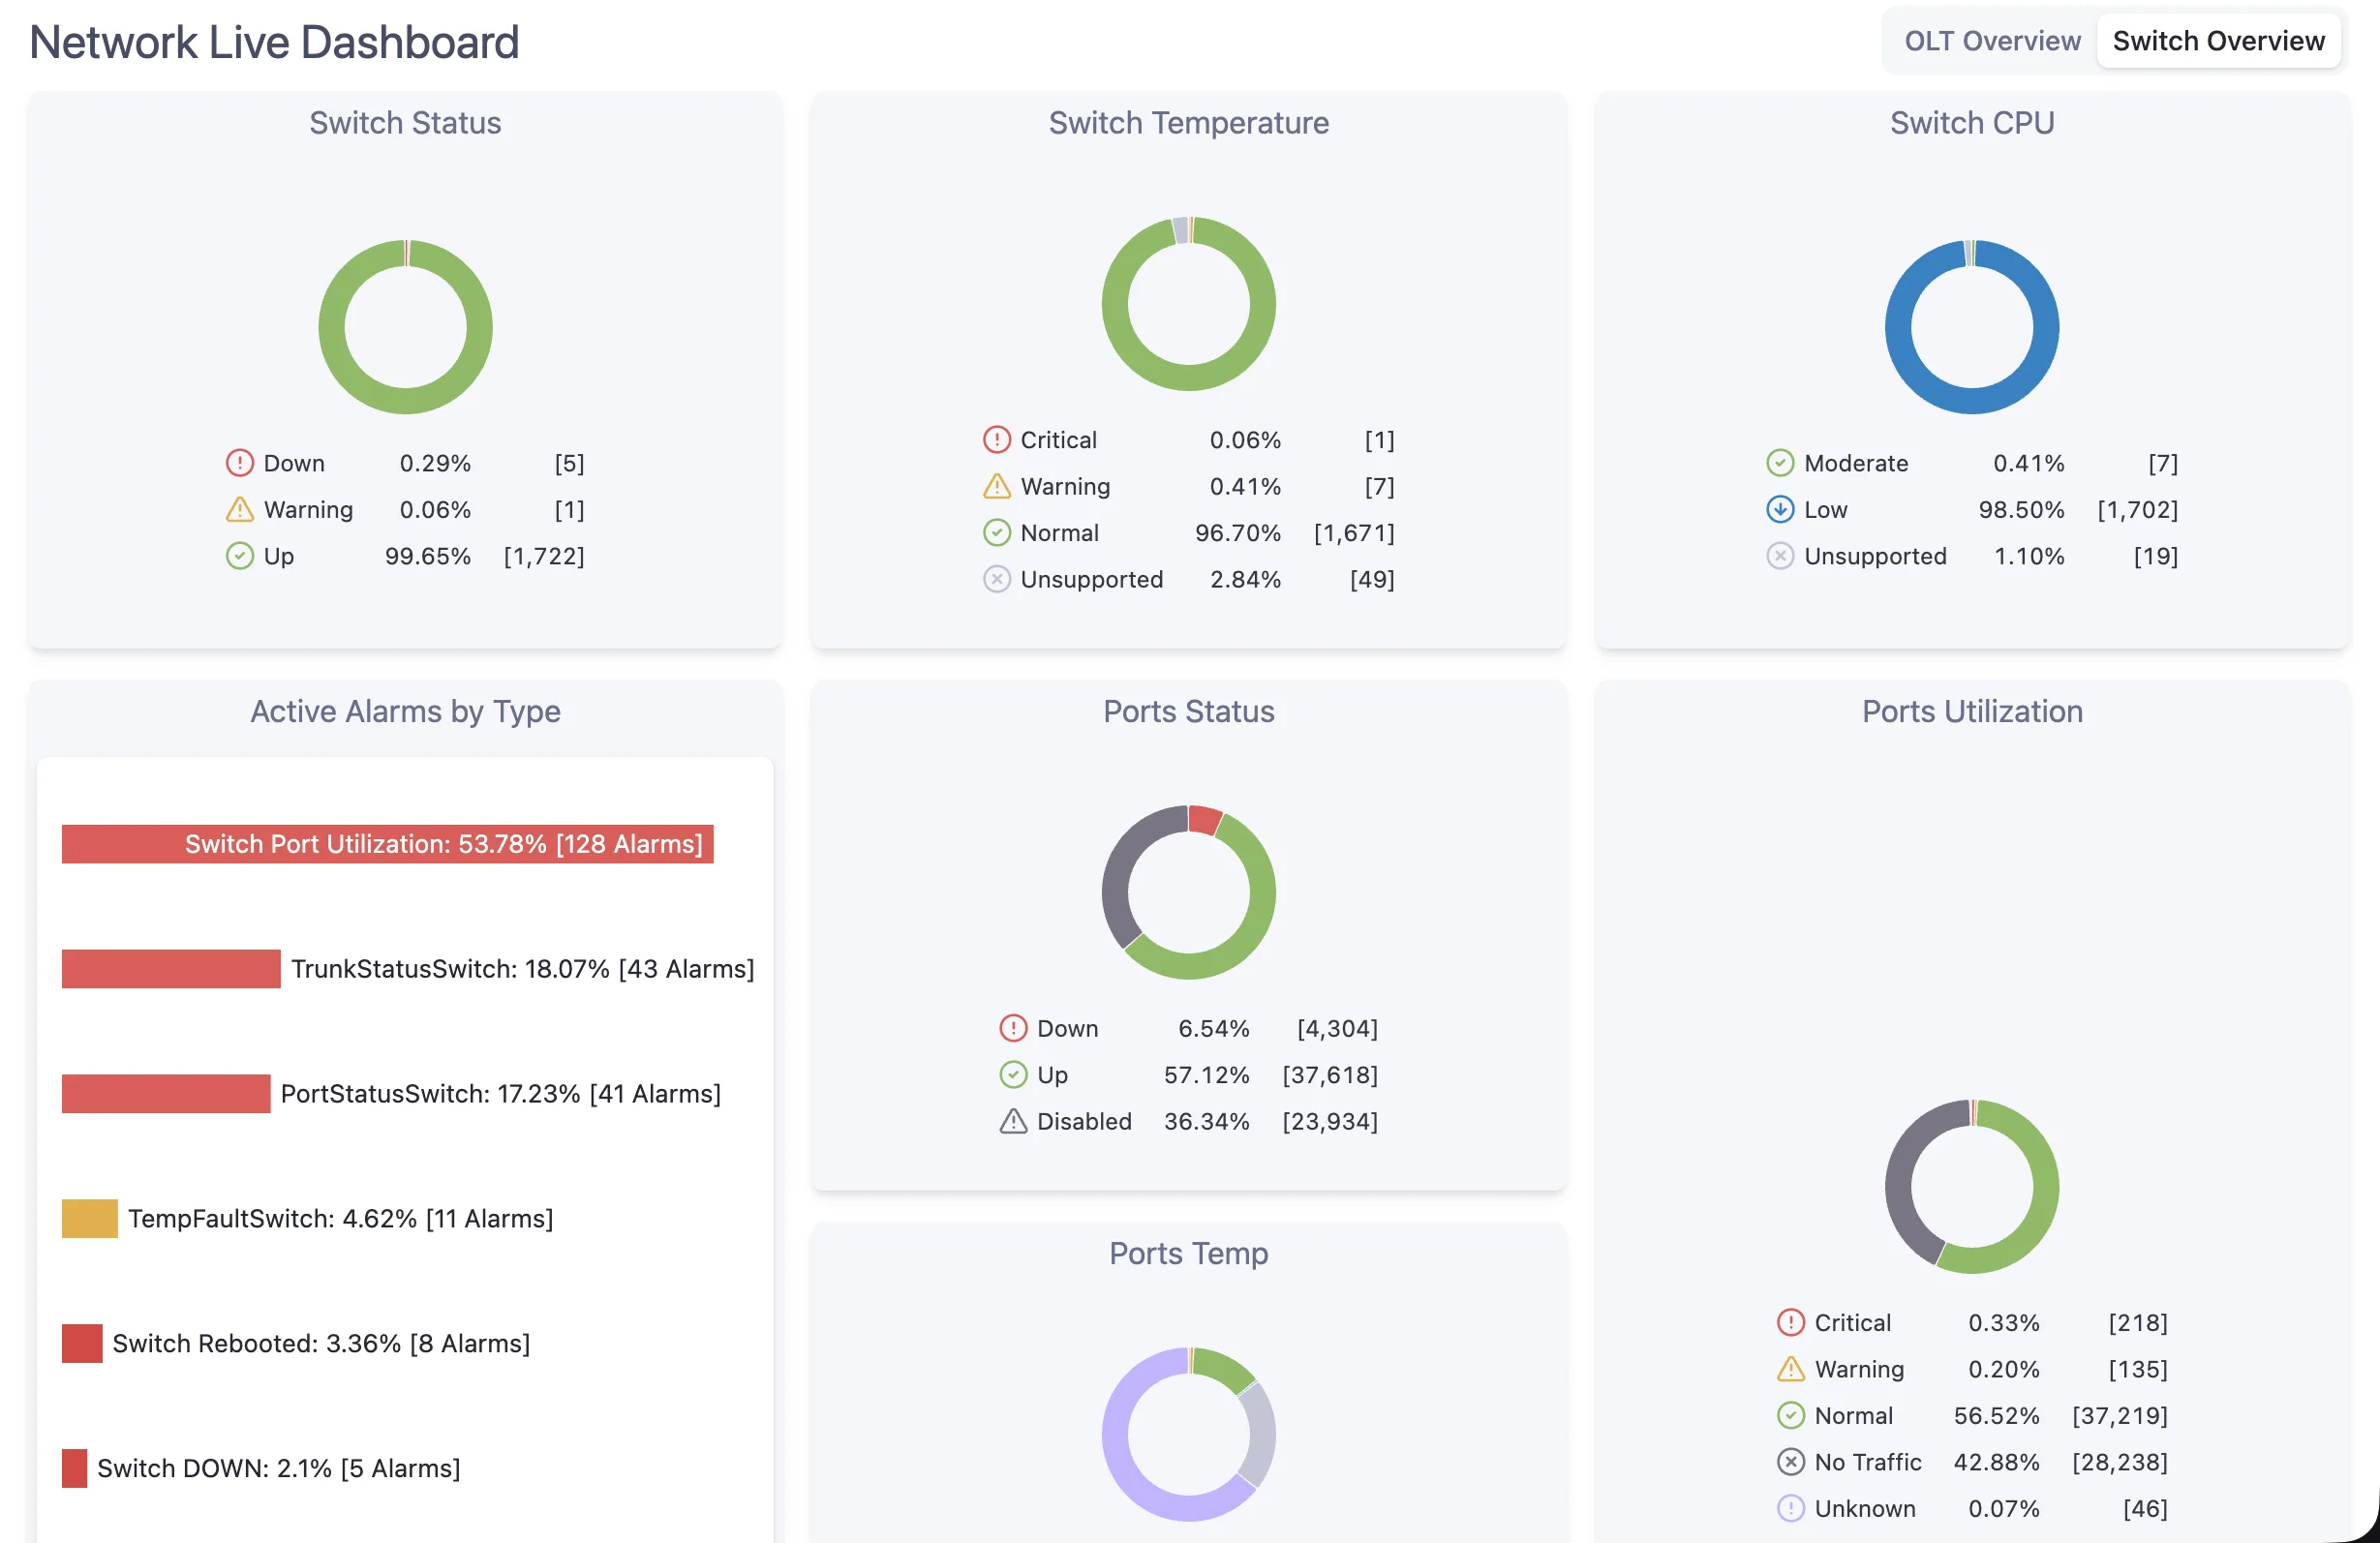Image resolution: width=2380 pixels, height=1543 pixels.
Task: Click the TrunkStatusSwitch alarms bar
Action: point(170,968)
